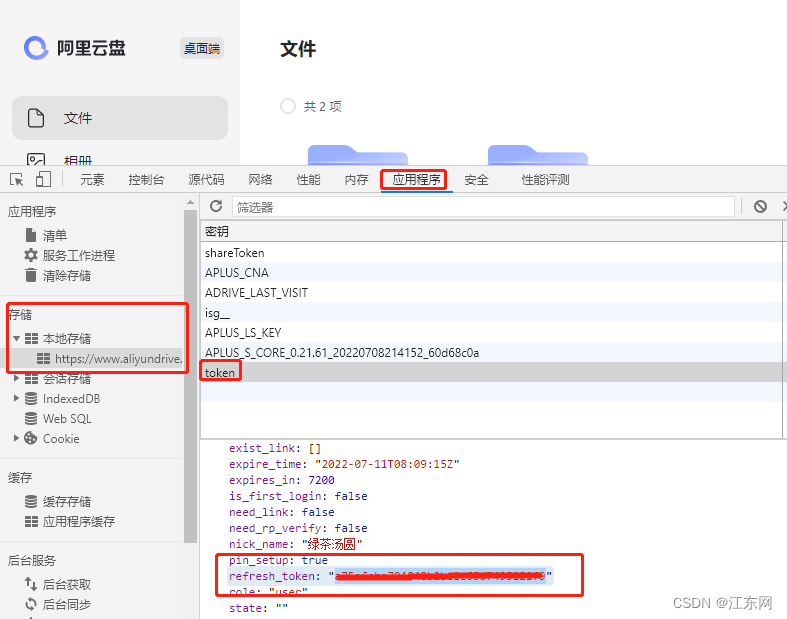787x619 pixels.
Task: Select the token key row
Action: pos(492,373)
